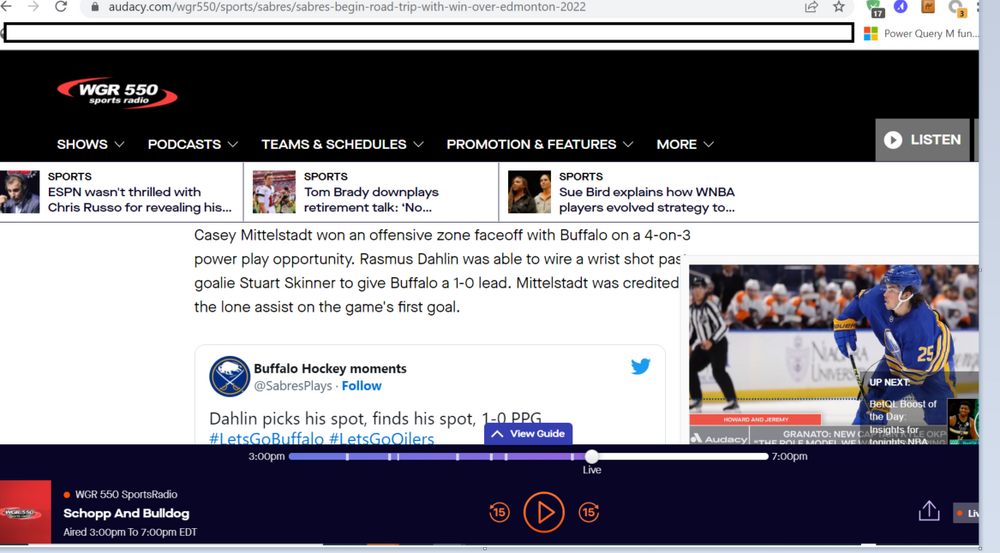Expand the SHOWS menu

click(x=90, y=144)
